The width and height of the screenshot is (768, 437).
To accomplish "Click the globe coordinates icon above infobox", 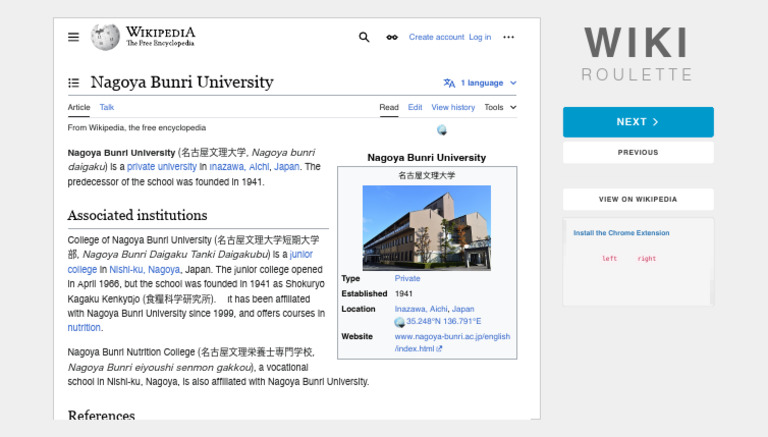I will point(442,130).
